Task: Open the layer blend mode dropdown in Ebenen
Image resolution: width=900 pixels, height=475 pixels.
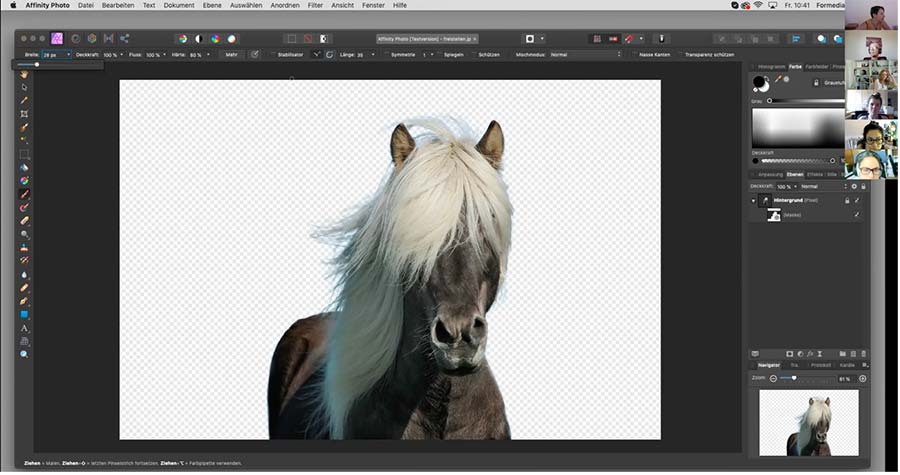Action: click(x=820, y=186)
